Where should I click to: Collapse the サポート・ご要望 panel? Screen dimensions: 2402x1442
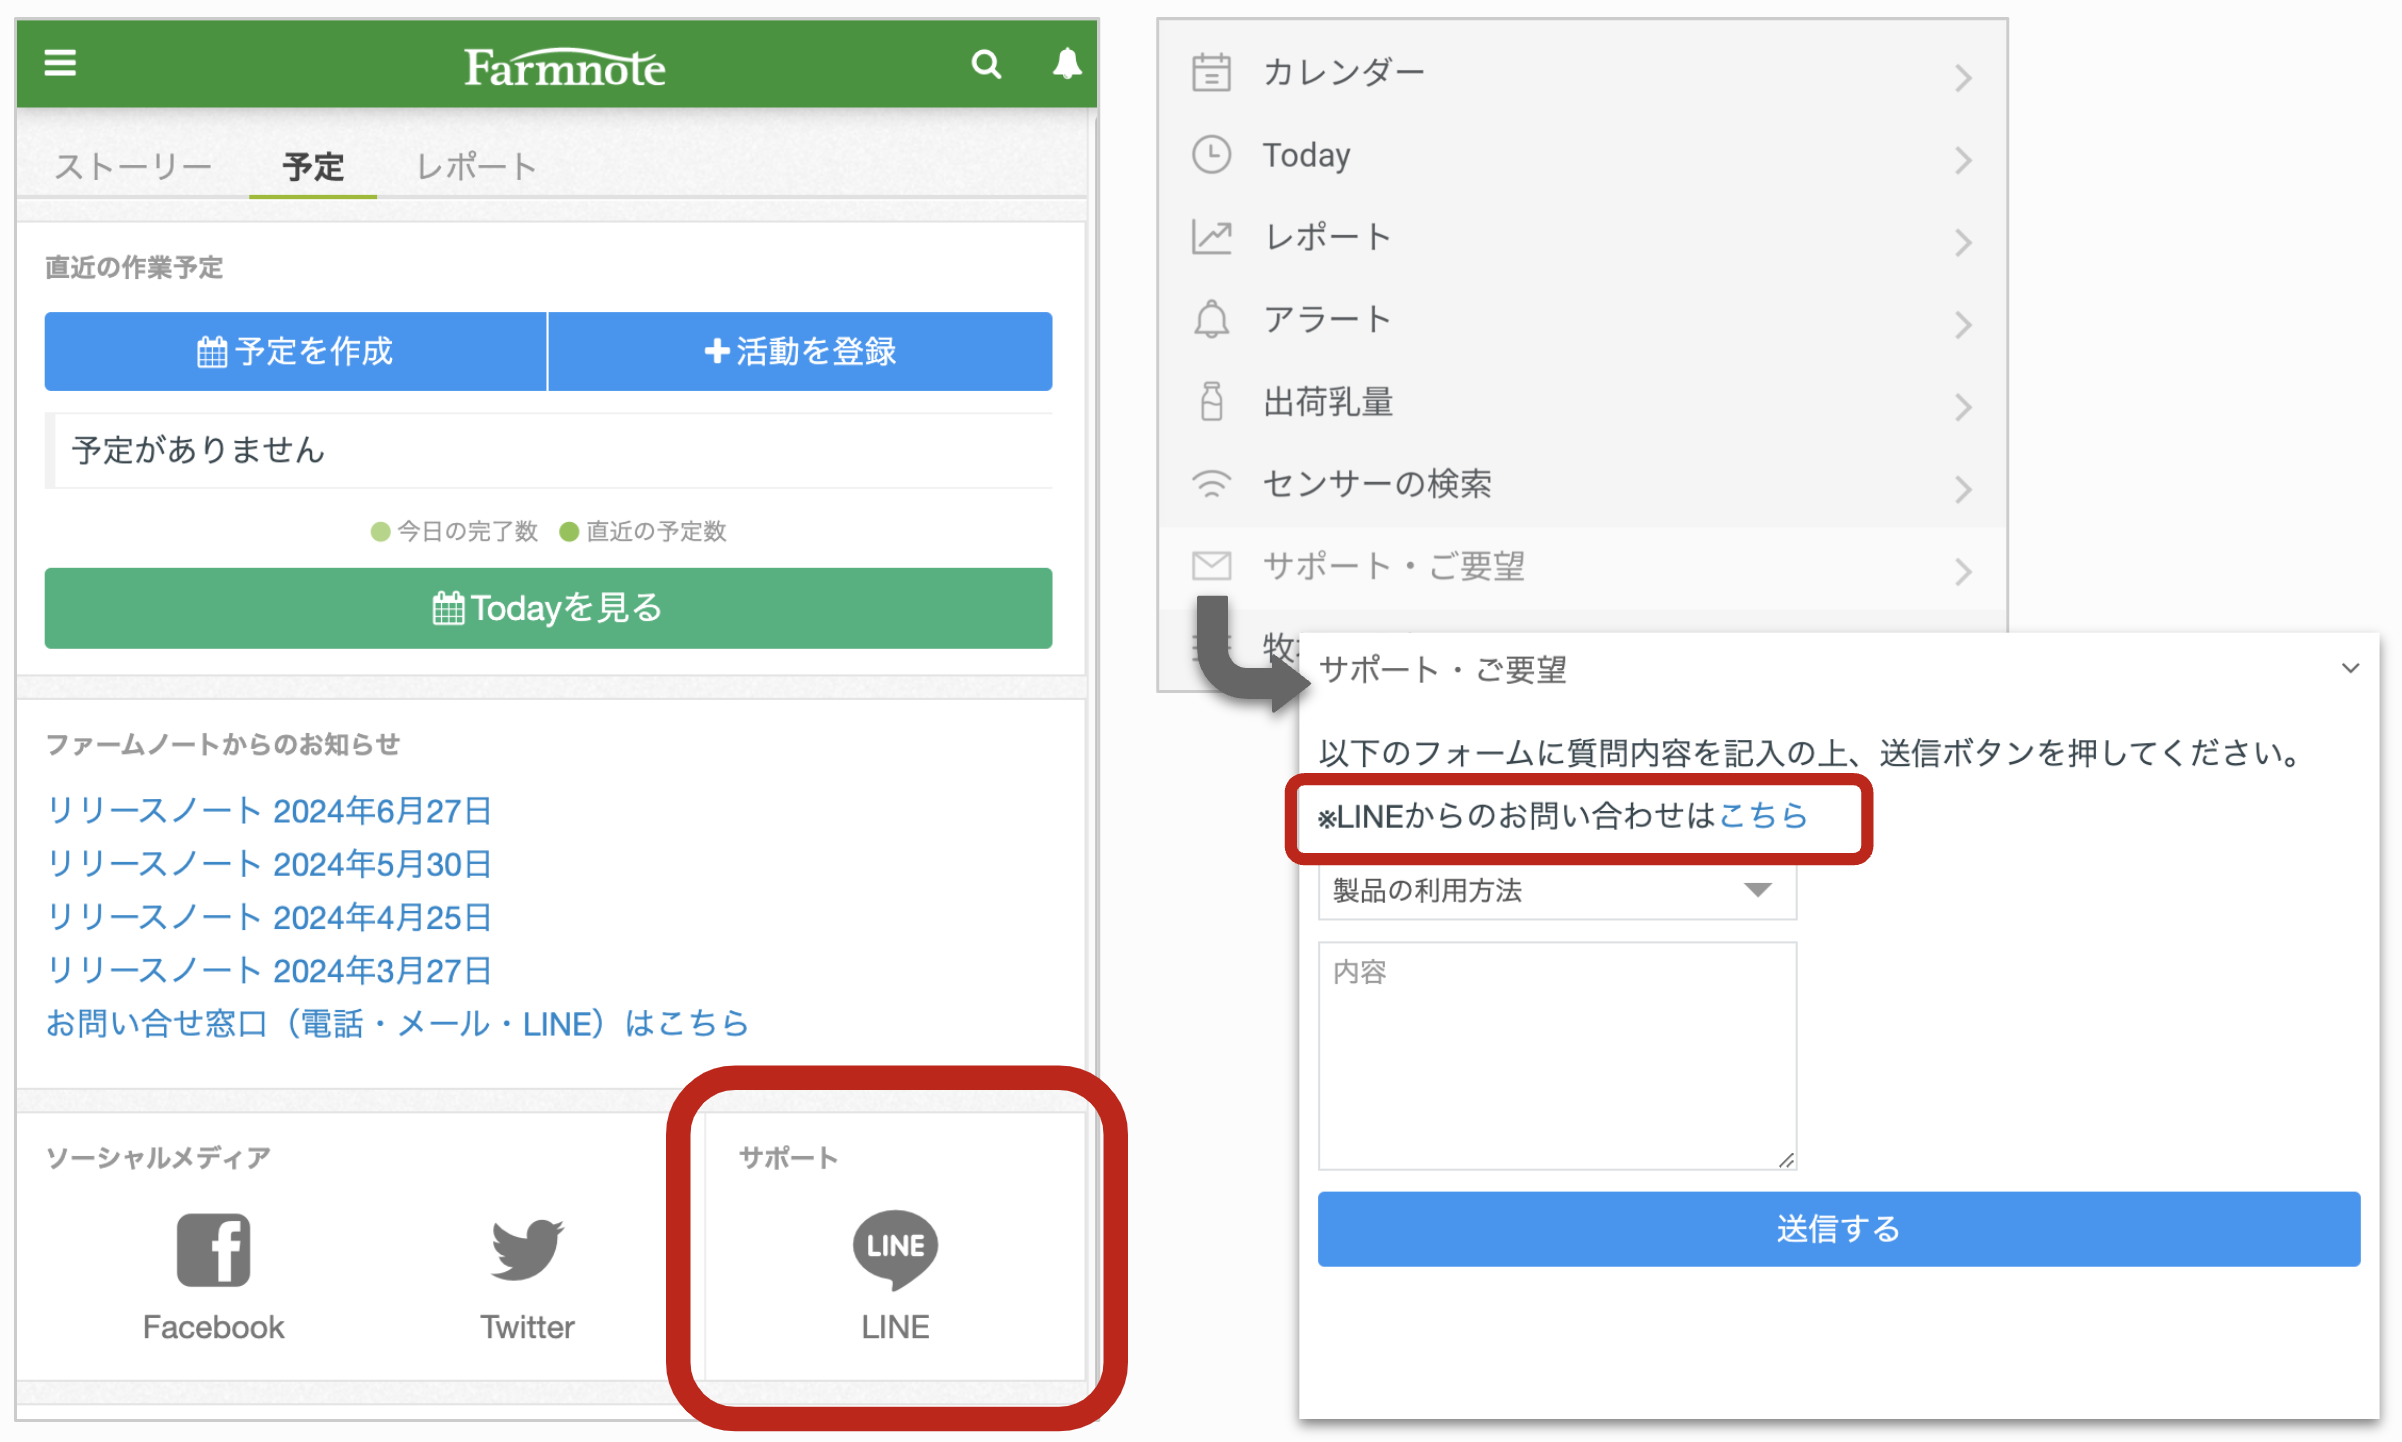click(x=2350, y=668)
